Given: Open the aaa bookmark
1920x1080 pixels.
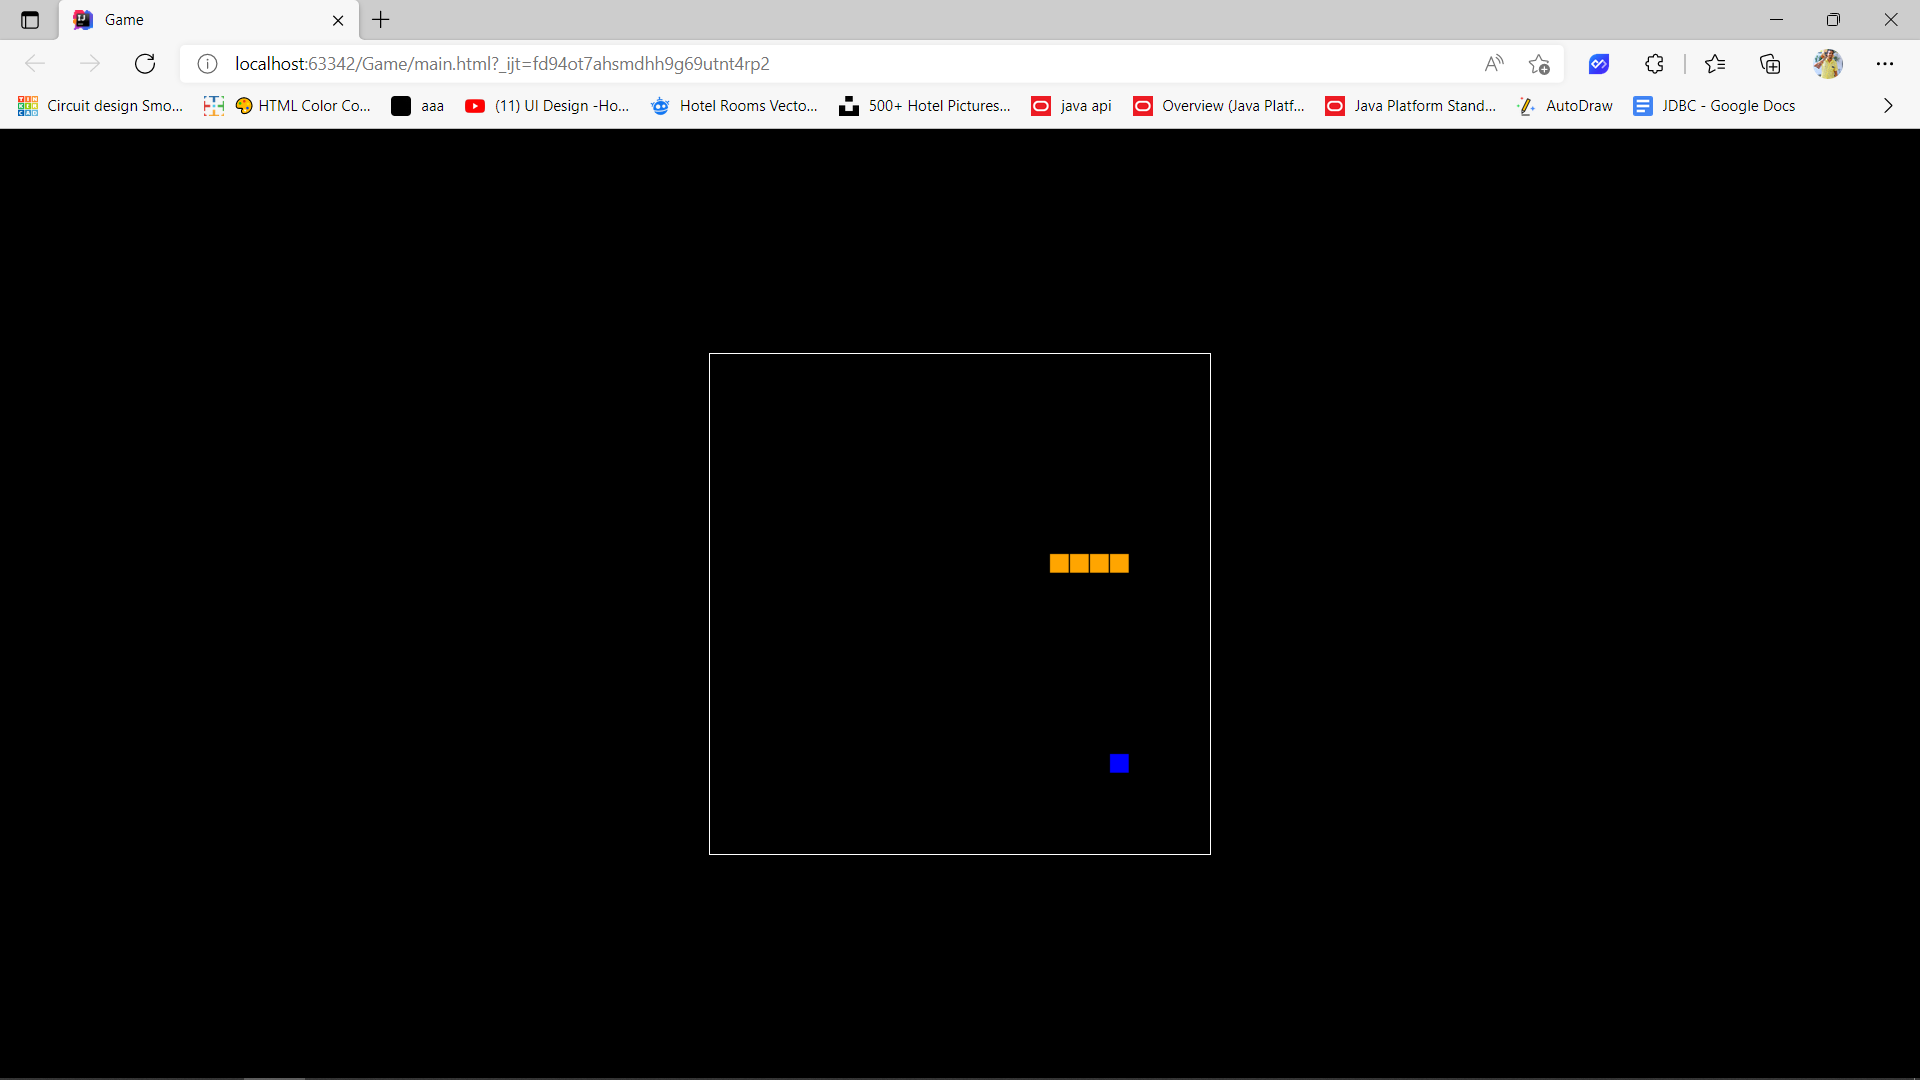Looking at the screenshot, I should pyautogui.click(x=418, y=106).
